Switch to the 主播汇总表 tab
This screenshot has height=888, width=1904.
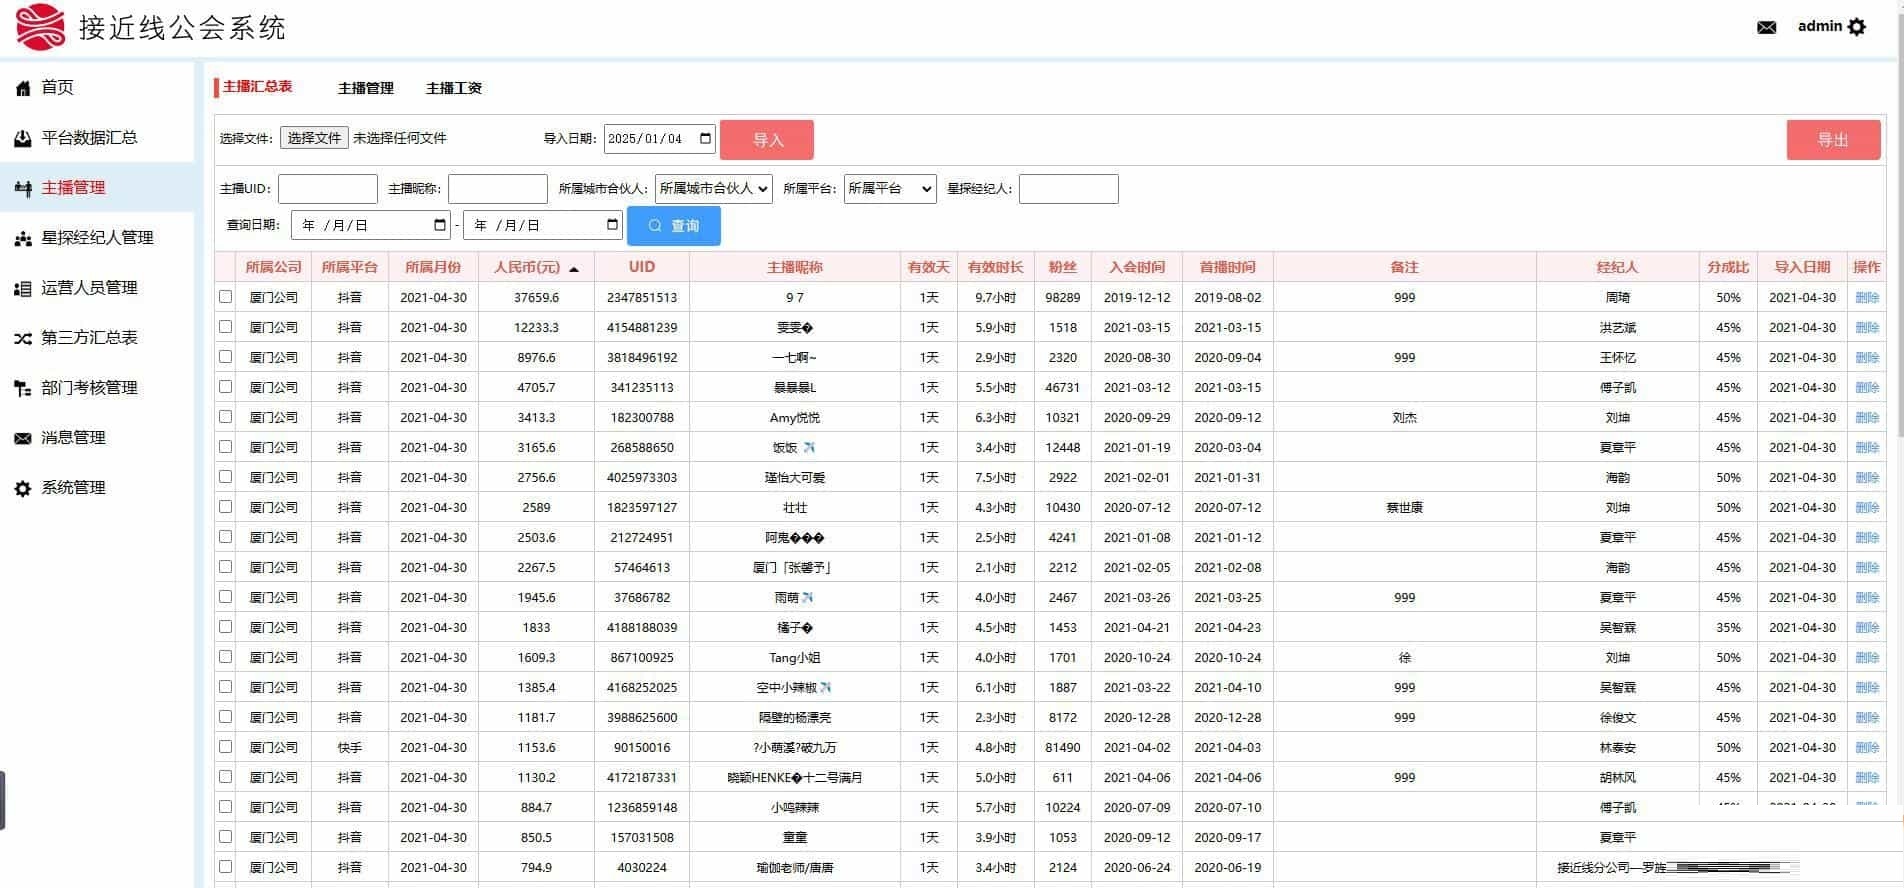(257, 87)
